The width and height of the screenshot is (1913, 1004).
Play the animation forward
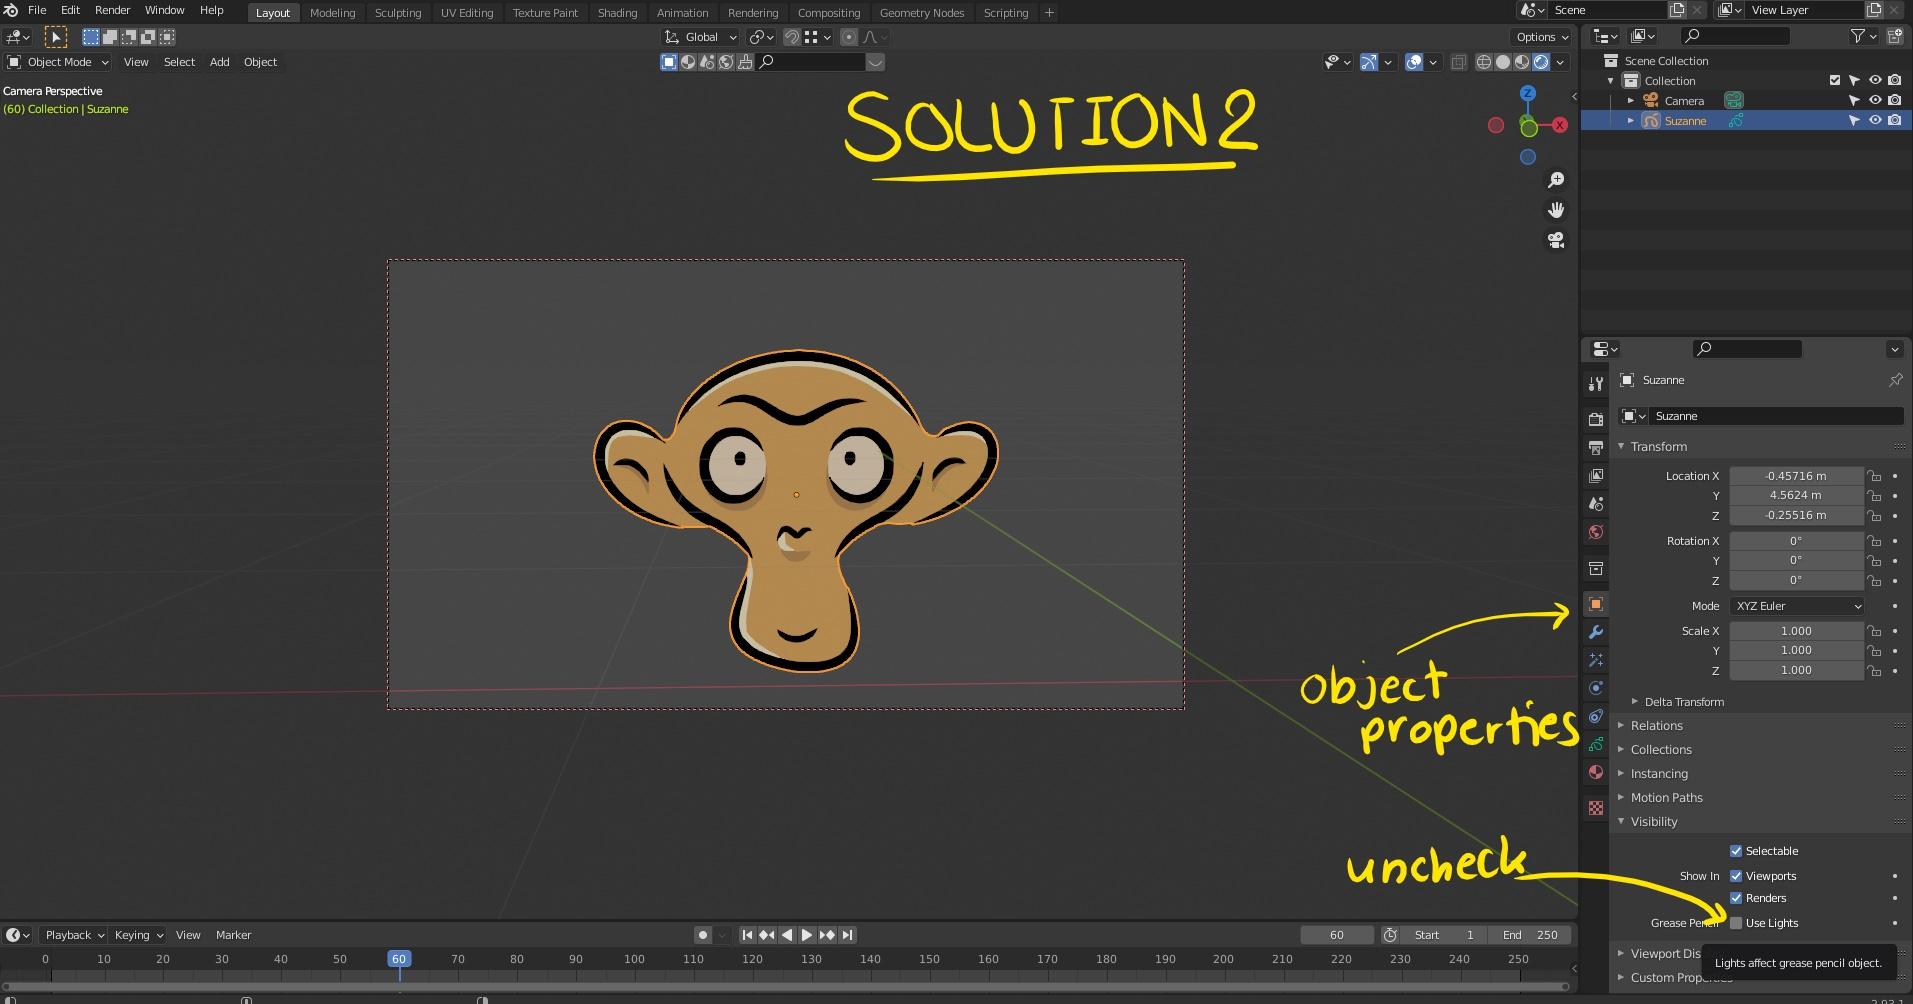click(x=806, y=935)
